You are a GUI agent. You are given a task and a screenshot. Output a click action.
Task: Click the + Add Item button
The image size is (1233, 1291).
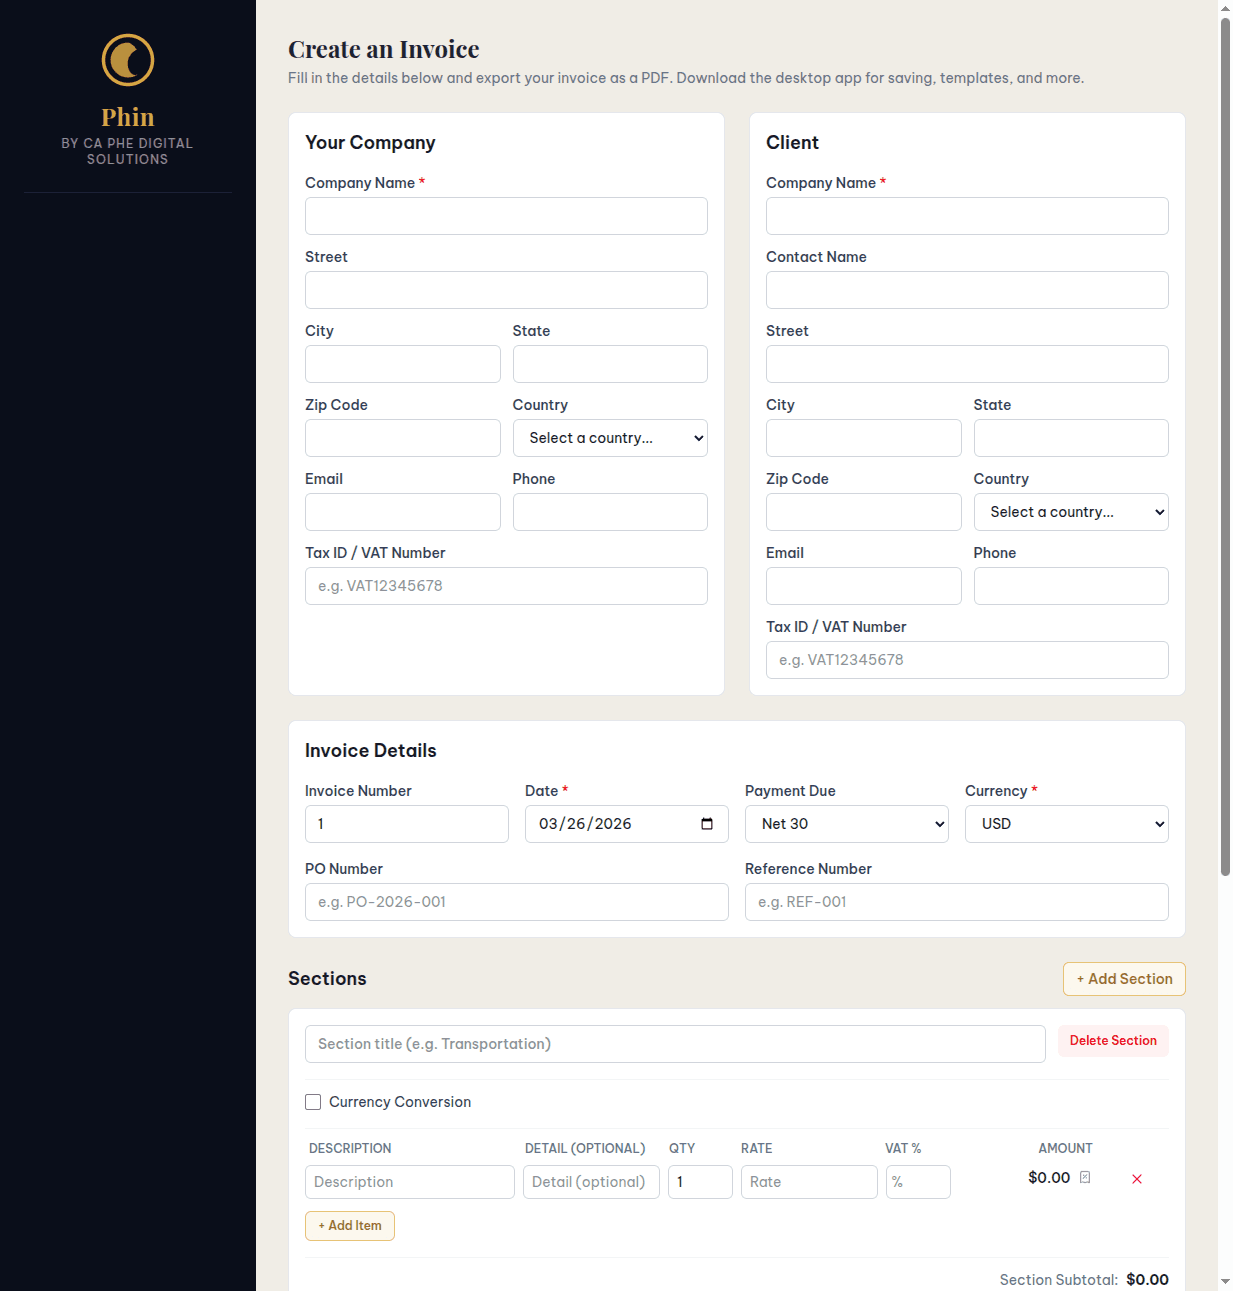(x=349, y=1225)
